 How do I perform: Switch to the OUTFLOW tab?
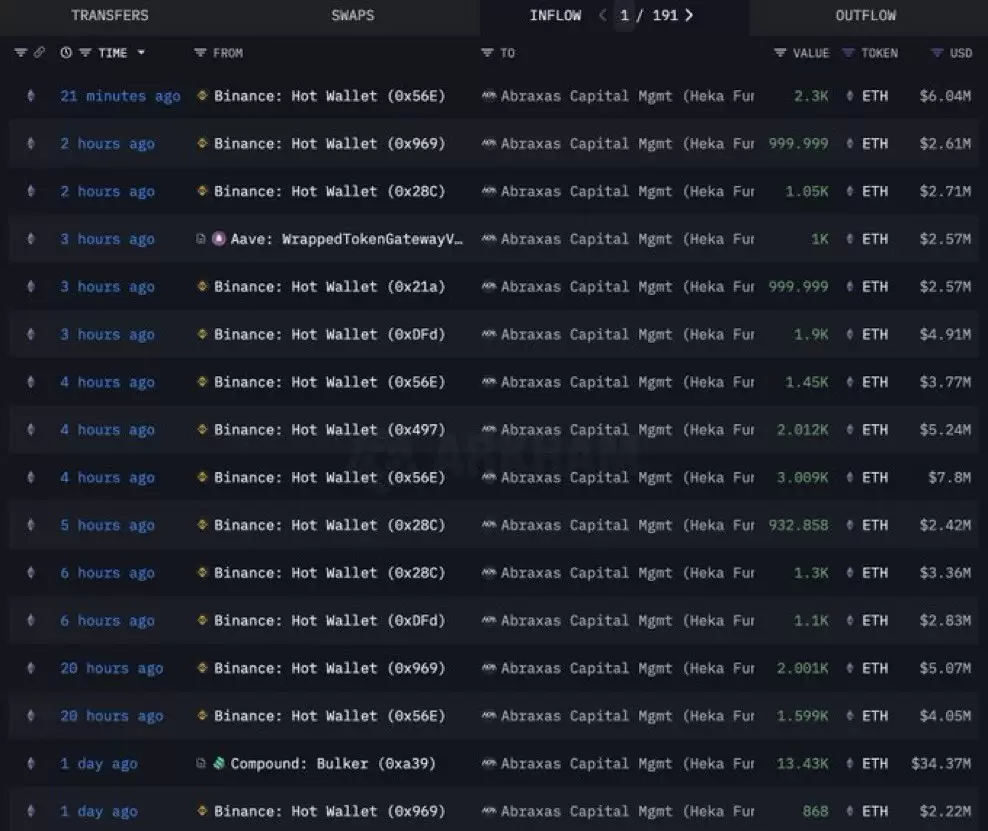865,16
